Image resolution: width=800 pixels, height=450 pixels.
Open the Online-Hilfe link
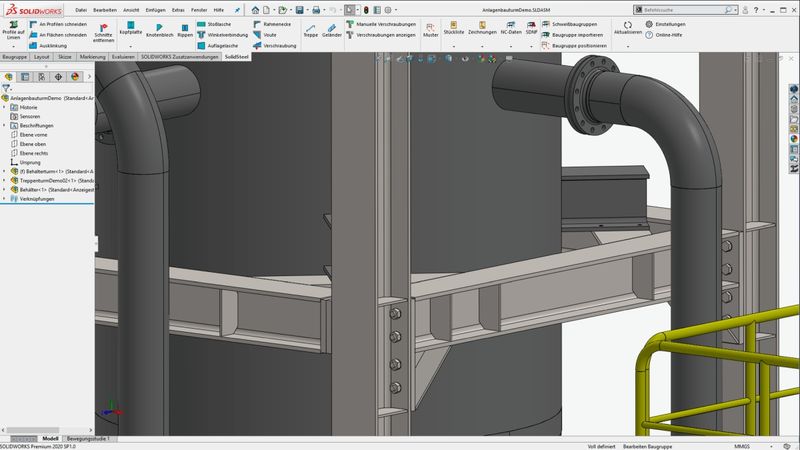click(x=668, y=35)
